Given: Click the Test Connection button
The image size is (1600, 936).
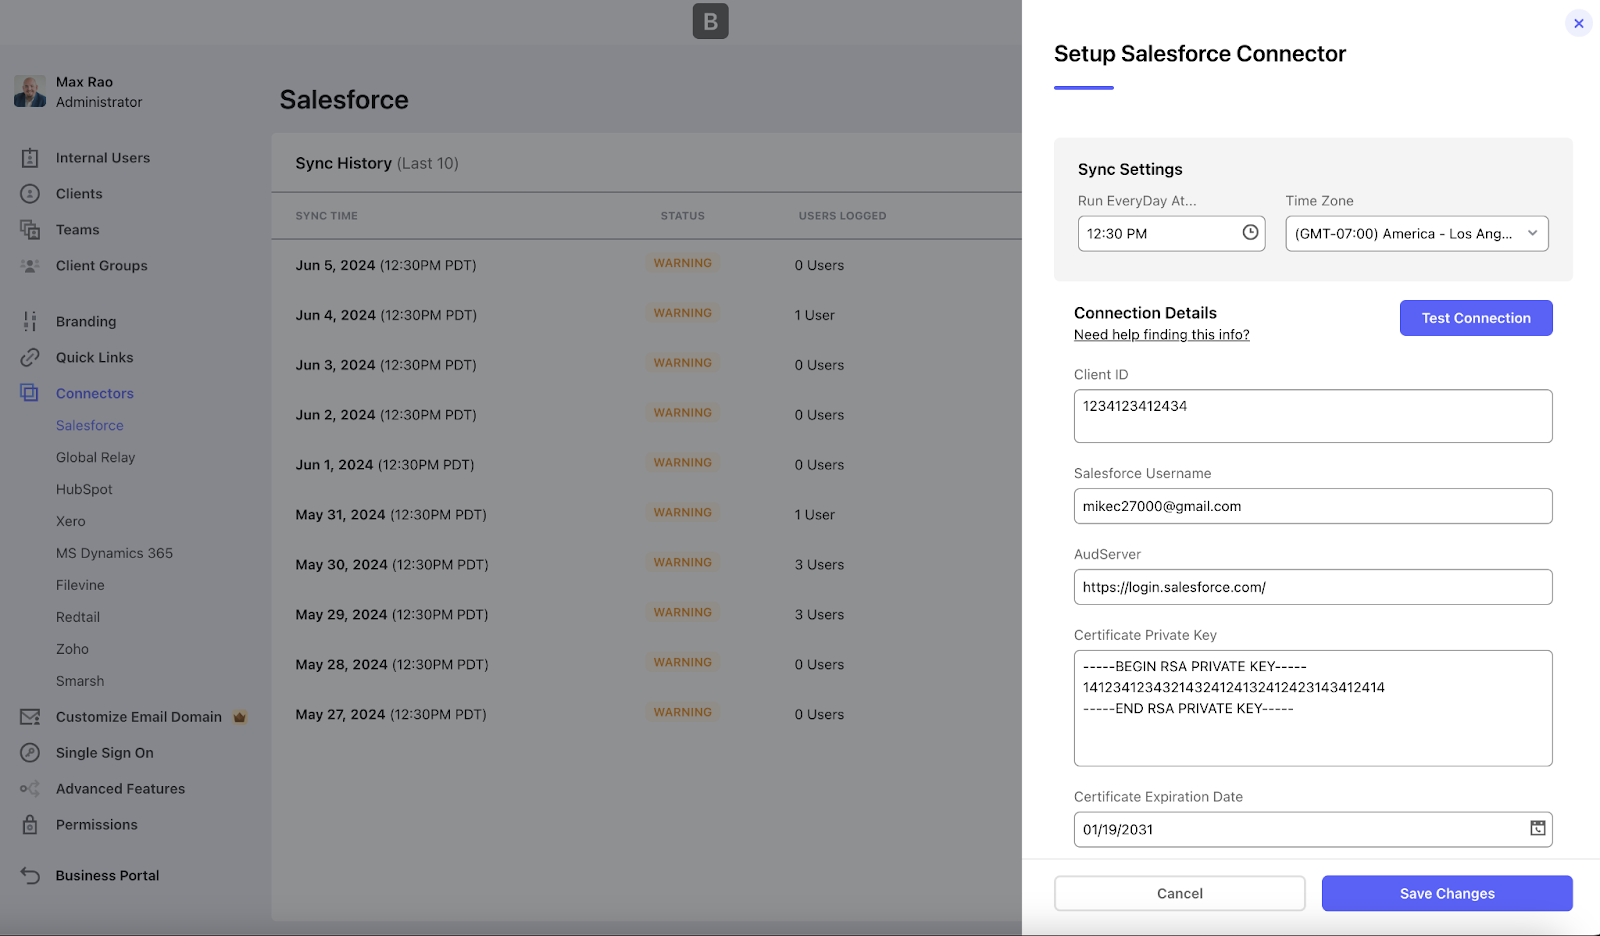Looking at the screenshot, I should (1476, 318).
